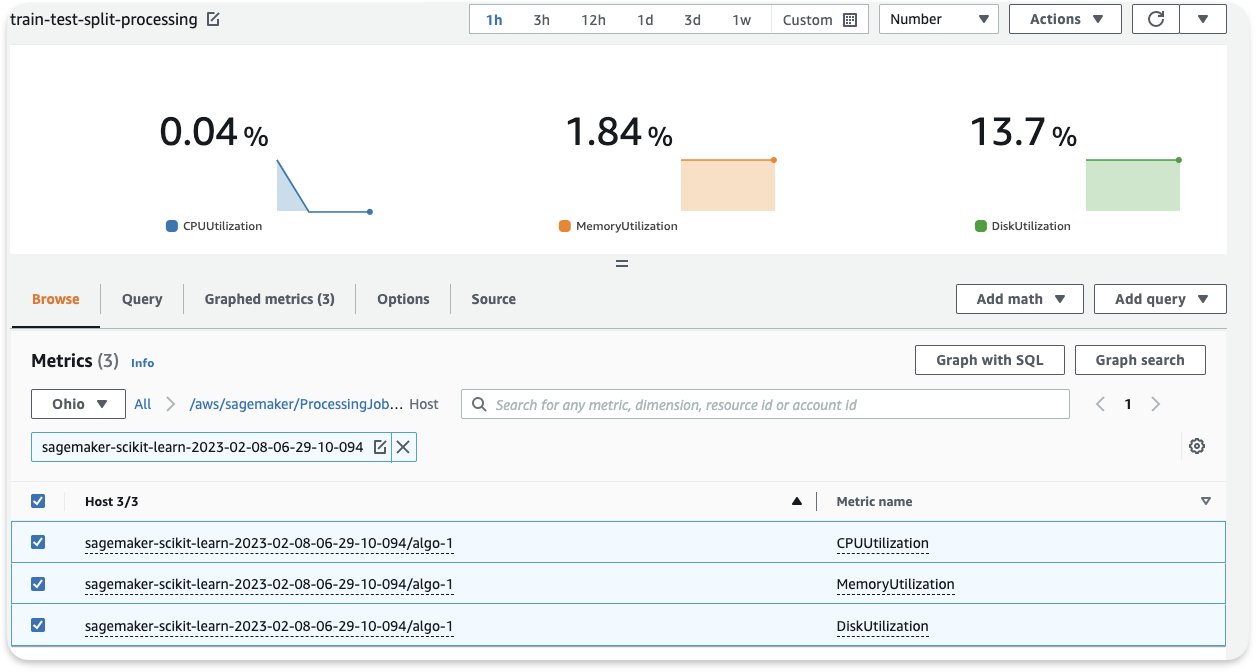Sort ascending by Host column
1256x672 pixels.
[797, 502]
